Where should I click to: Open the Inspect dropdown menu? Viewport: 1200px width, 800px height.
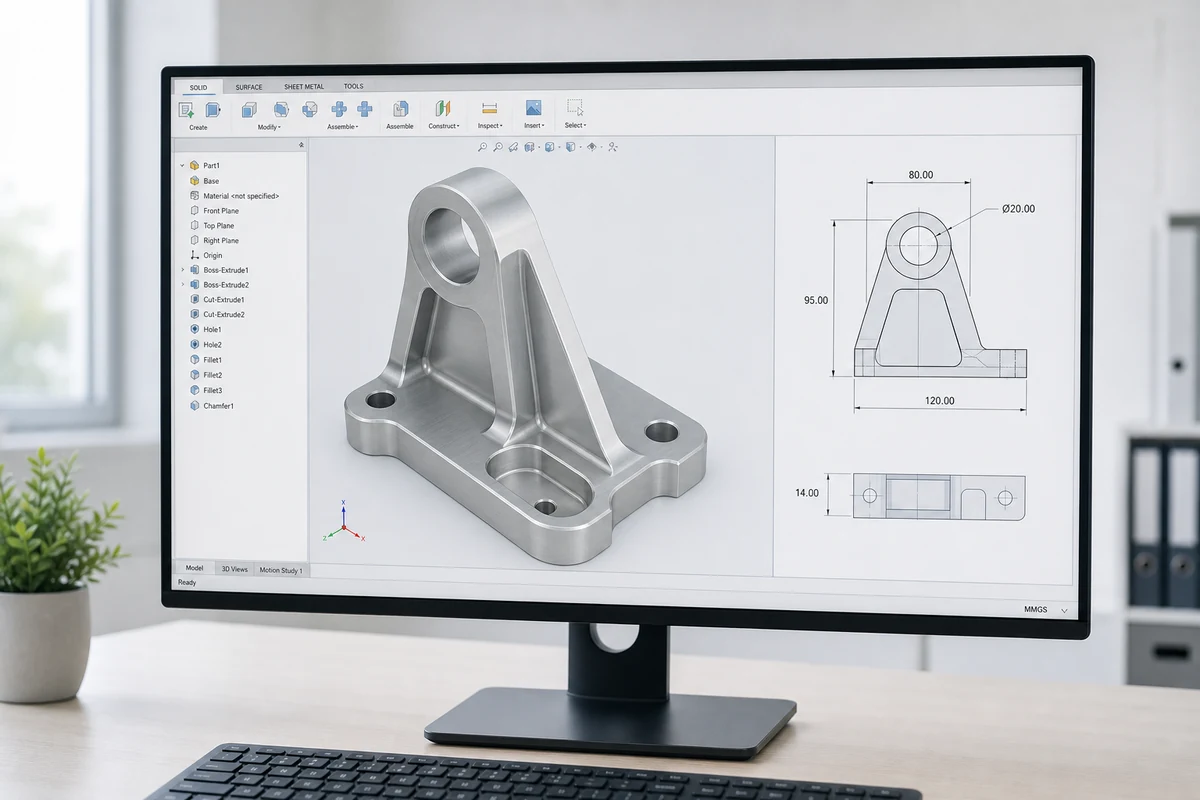point(489,126)
